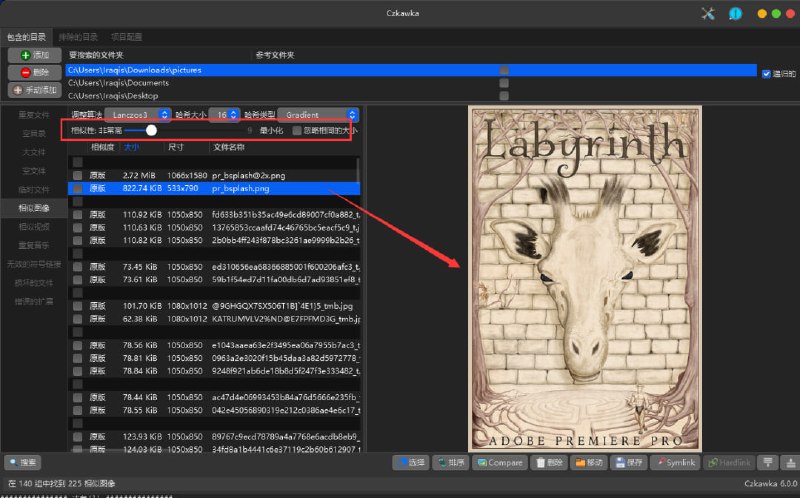Open the settings tools icon in title bar
Screen dimensions: 800x498
point(709,13)
